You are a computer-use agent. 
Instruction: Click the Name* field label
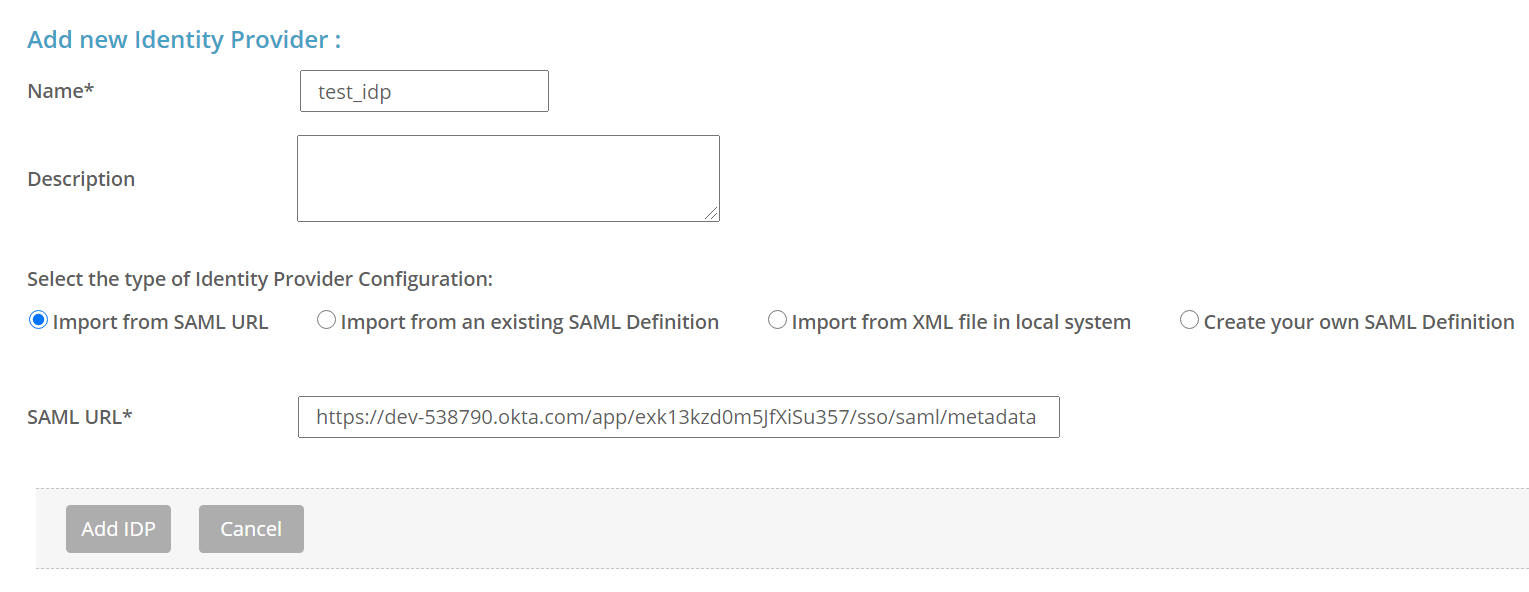tap(60, 90)
